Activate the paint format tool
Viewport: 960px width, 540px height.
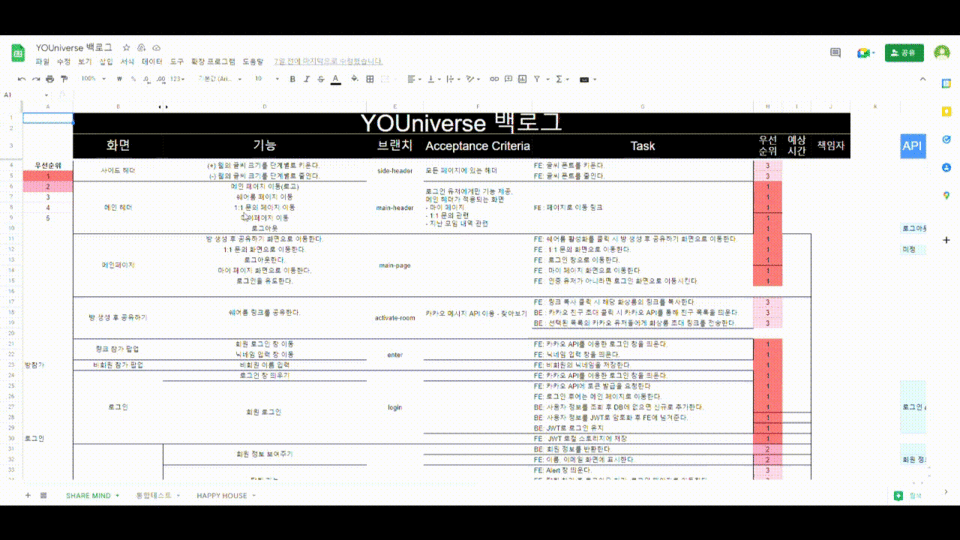pos(64,79)
